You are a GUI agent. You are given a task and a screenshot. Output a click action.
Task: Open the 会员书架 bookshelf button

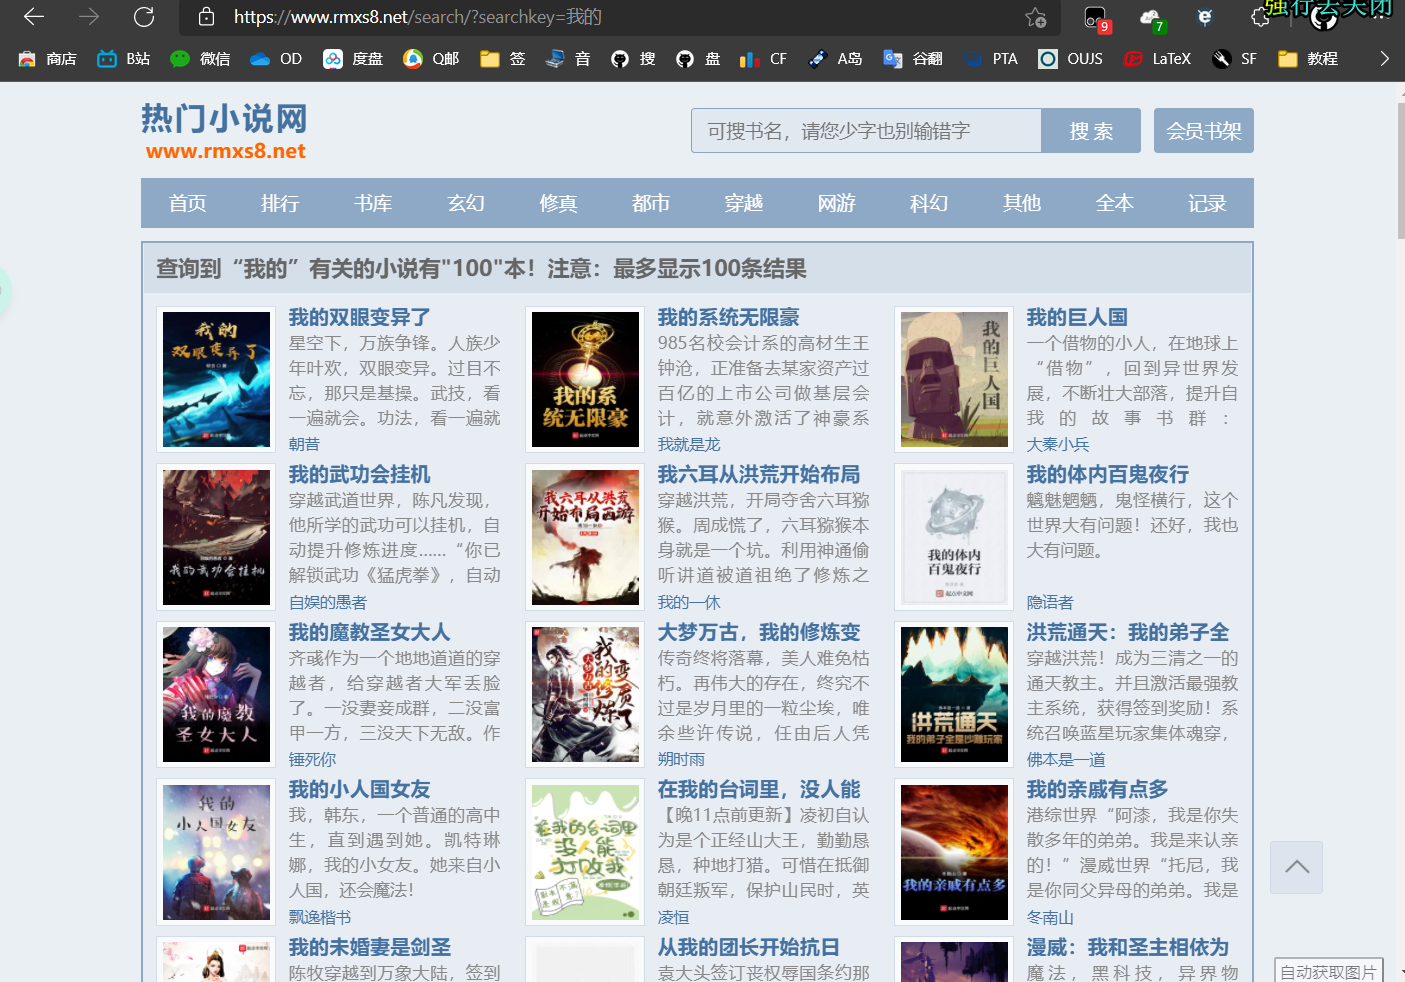[x=1203, y=130]
